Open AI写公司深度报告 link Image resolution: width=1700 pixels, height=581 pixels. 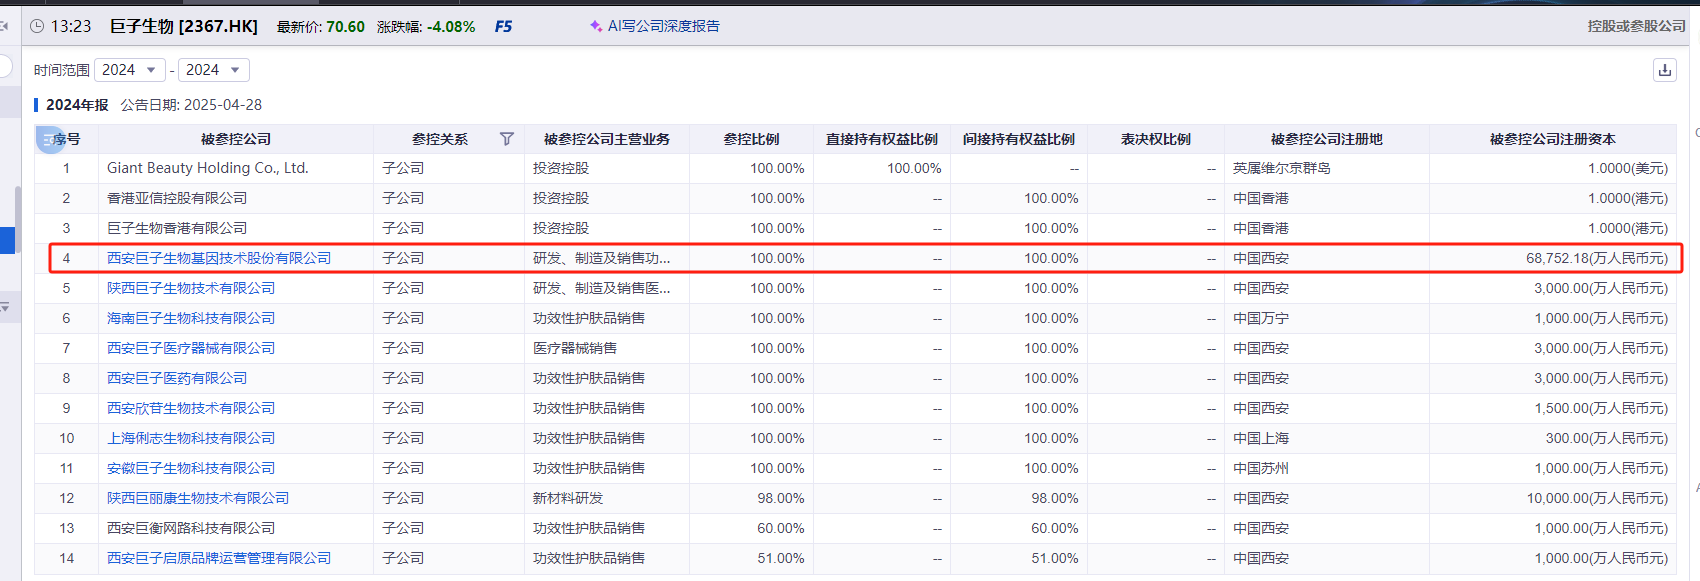(x=664, y=26)
